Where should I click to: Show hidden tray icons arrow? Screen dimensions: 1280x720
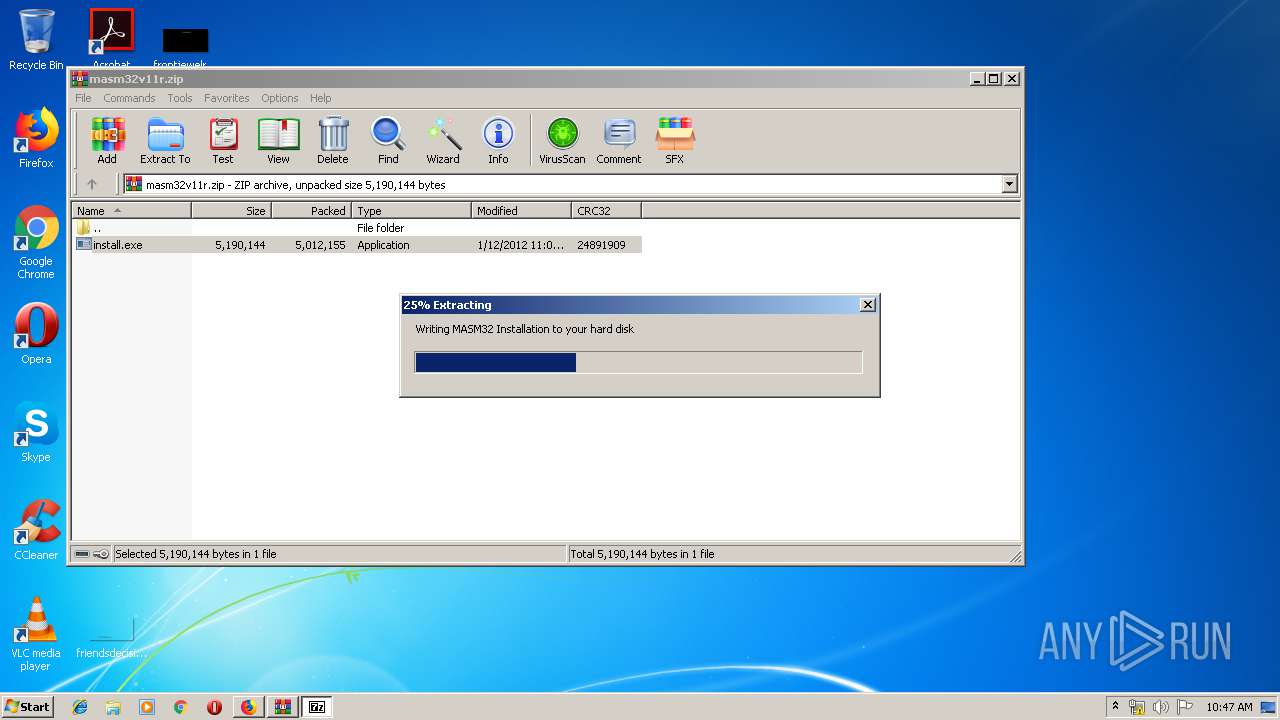tap(1115, 706)
